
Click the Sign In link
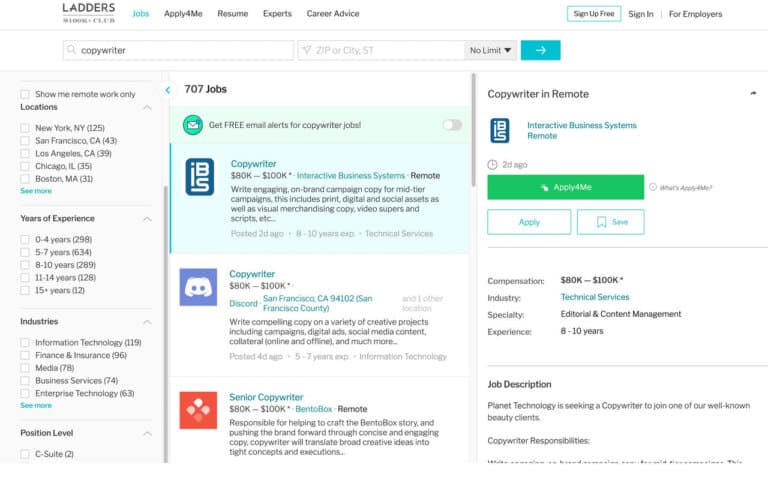(641, 14)
